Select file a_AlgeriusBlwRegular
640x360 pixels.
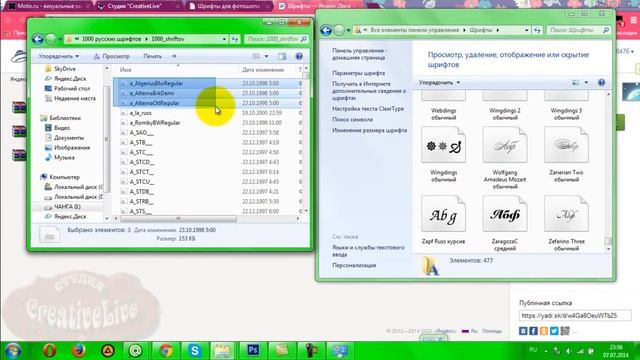pyautogui.click(x=156, y=83)
